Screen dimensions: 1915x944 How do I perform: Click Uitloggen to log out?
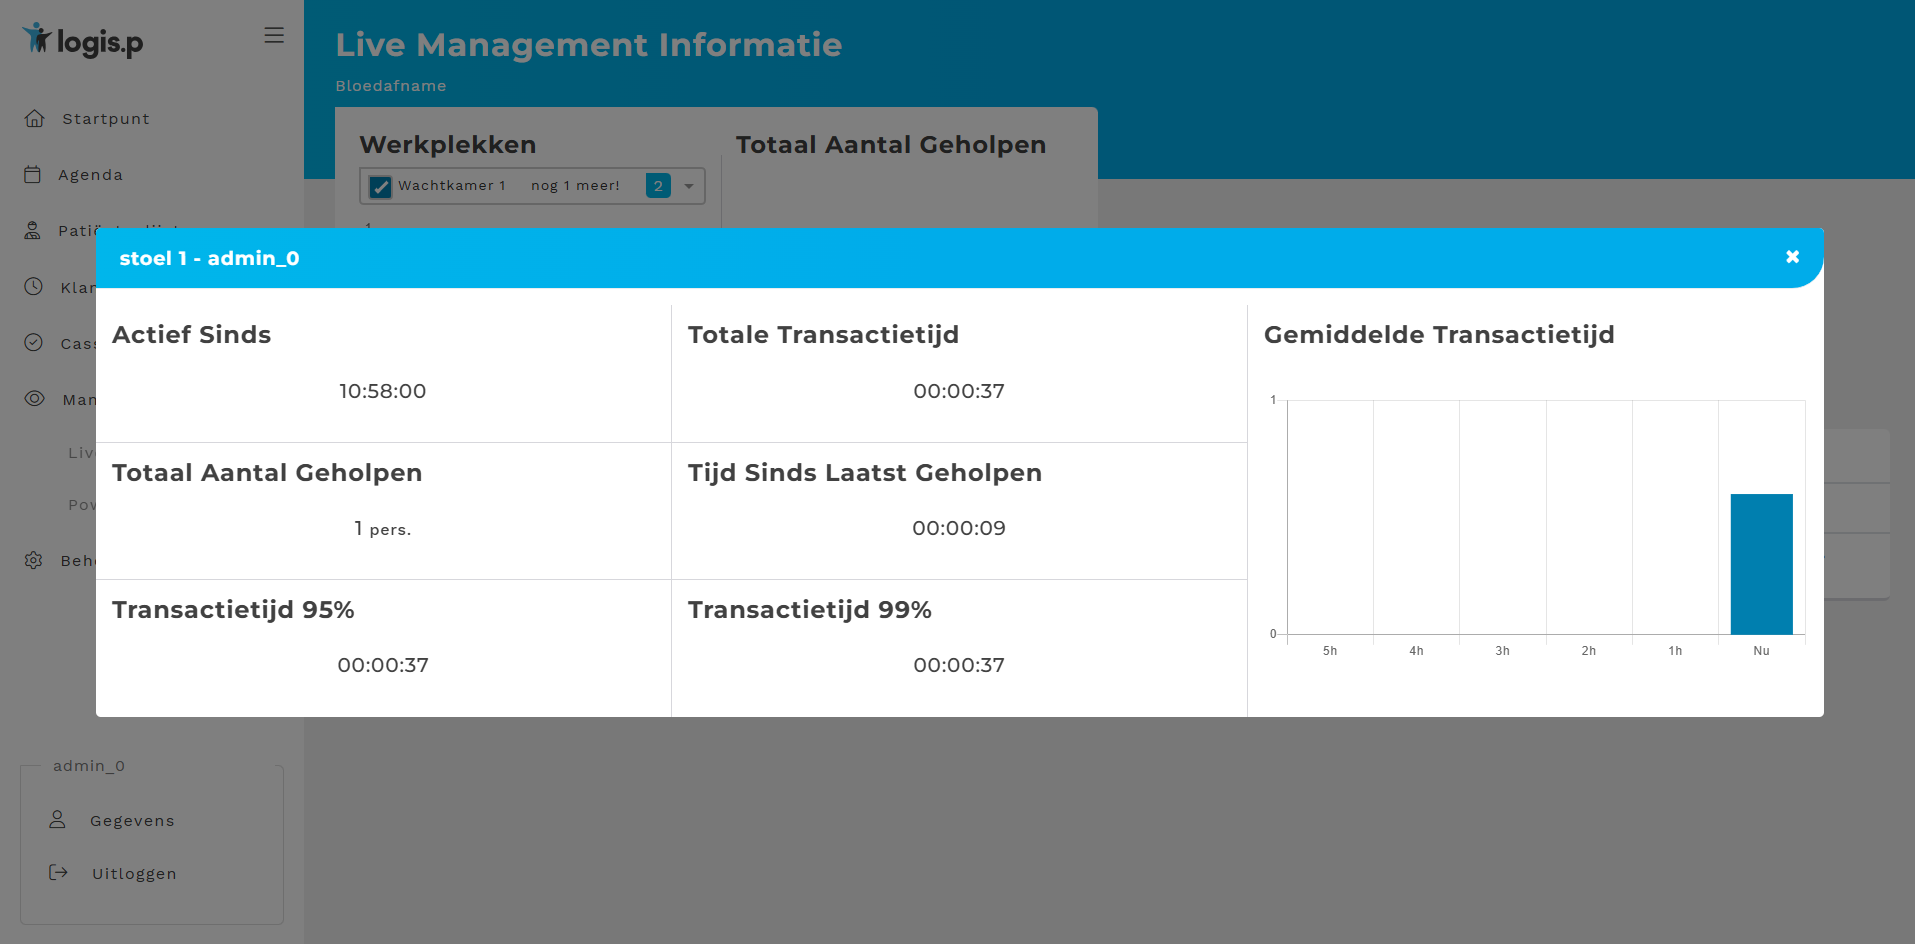click(134, 874)
